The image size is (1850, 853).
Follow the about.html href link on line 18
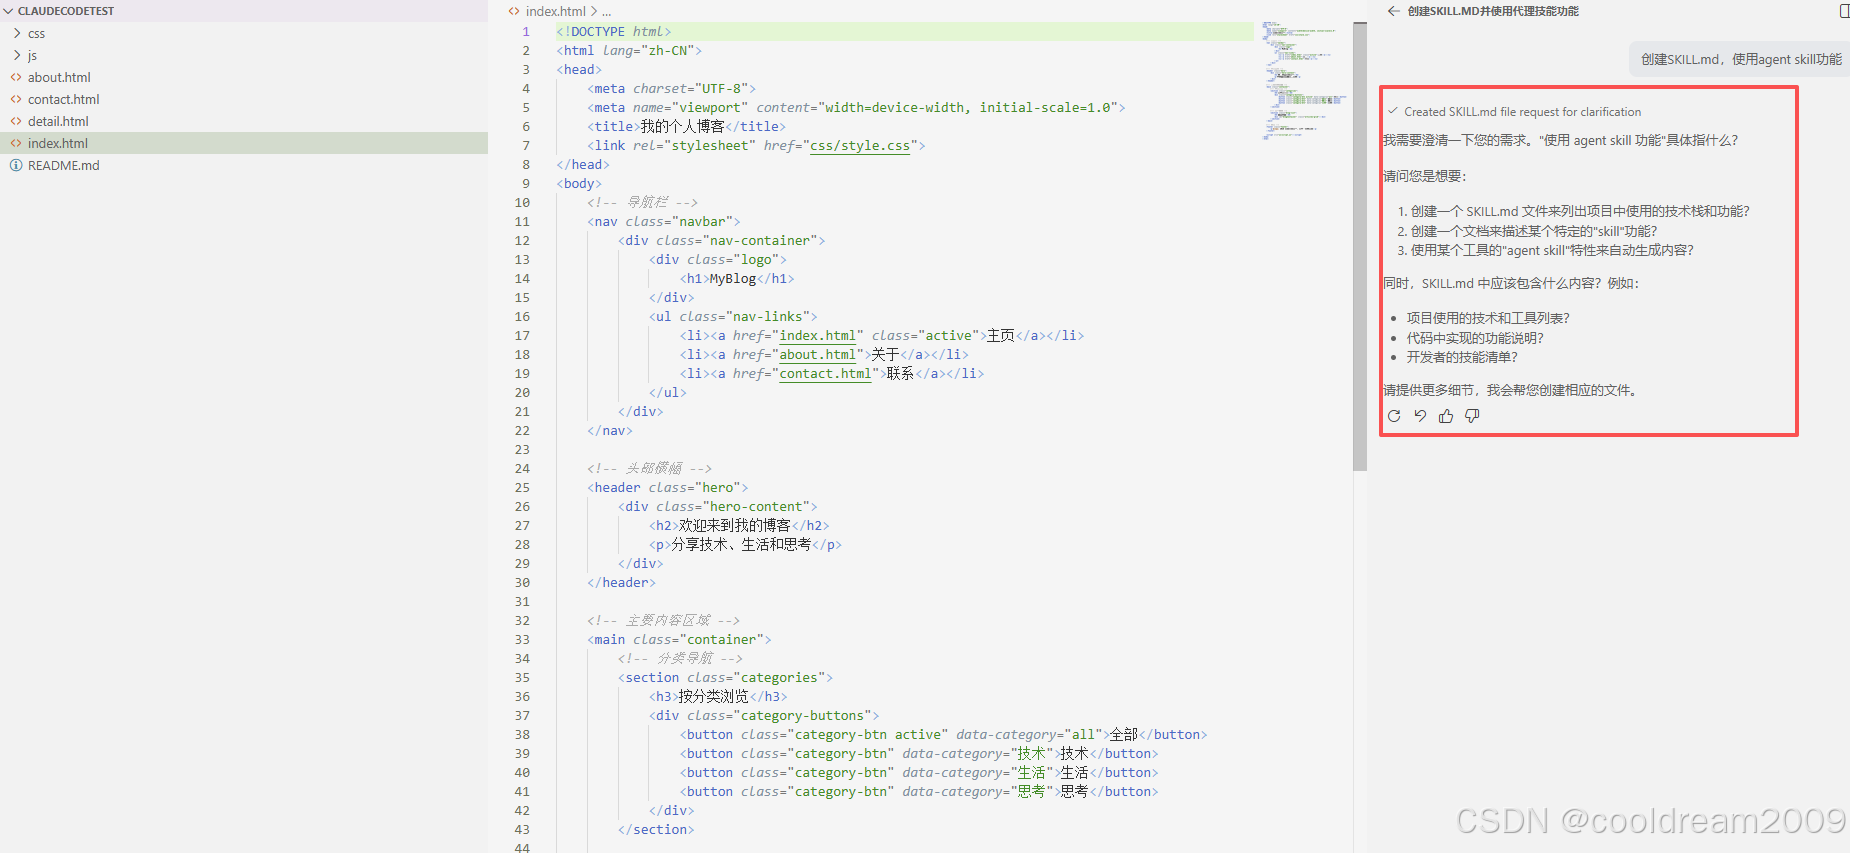tap(818, 355)
